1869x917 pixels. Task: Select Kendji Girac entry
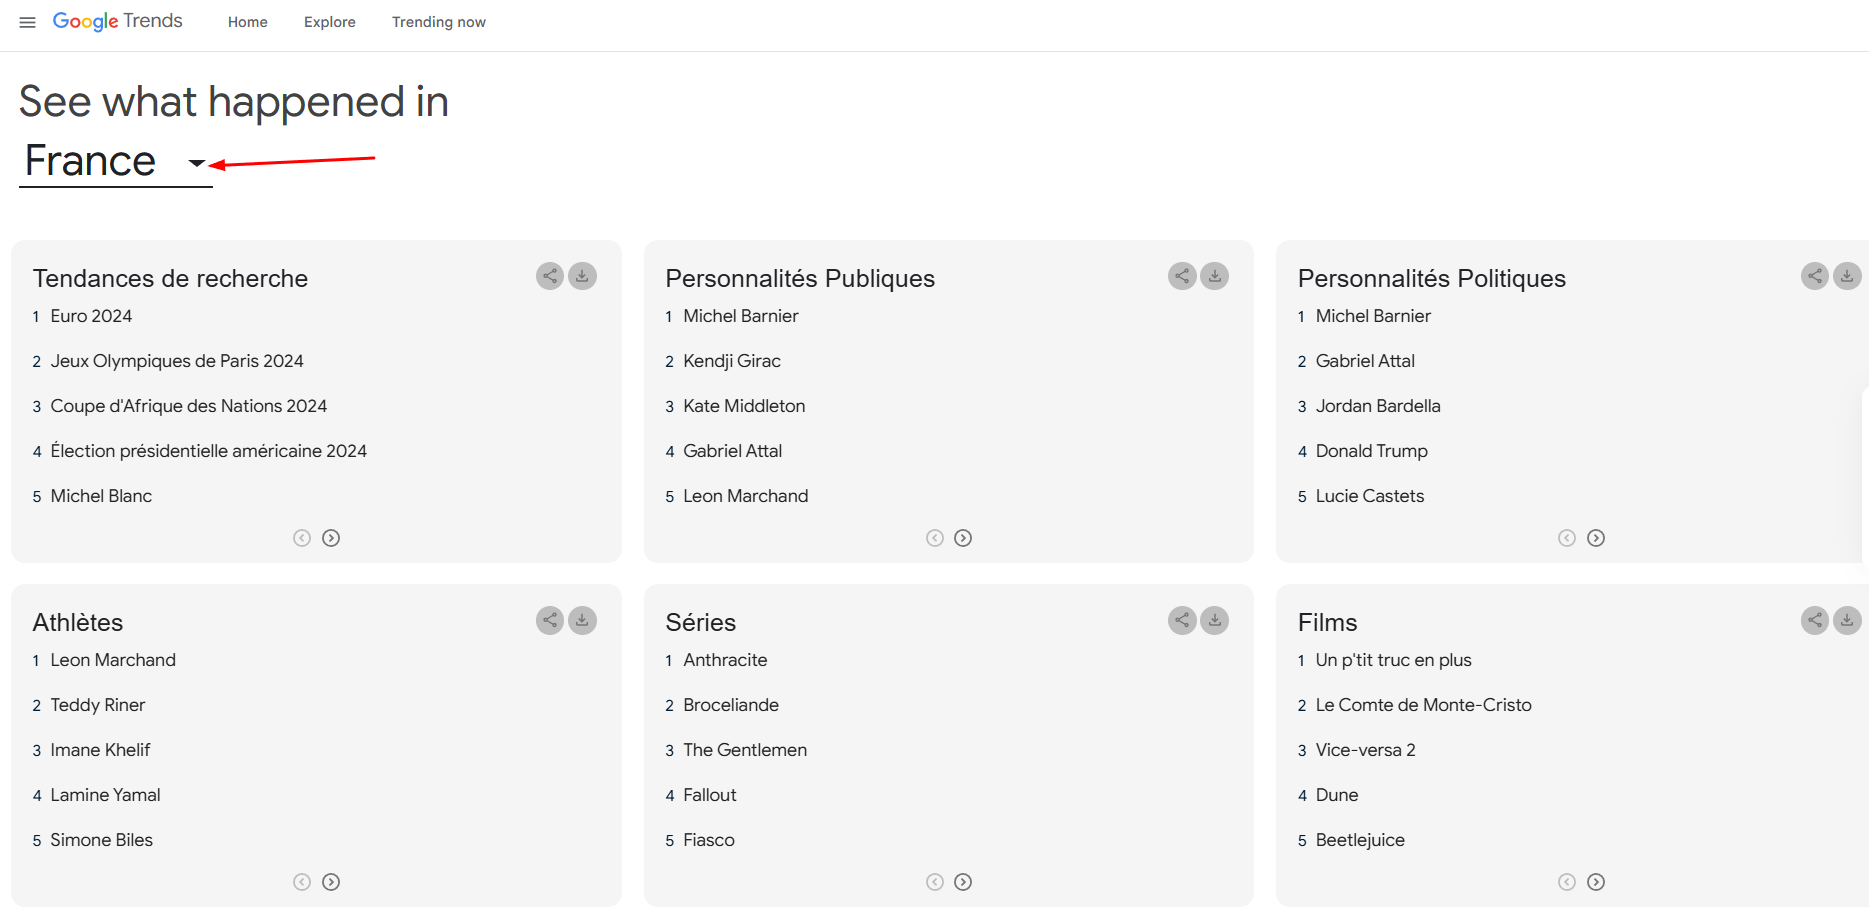(x=732, y=361)
